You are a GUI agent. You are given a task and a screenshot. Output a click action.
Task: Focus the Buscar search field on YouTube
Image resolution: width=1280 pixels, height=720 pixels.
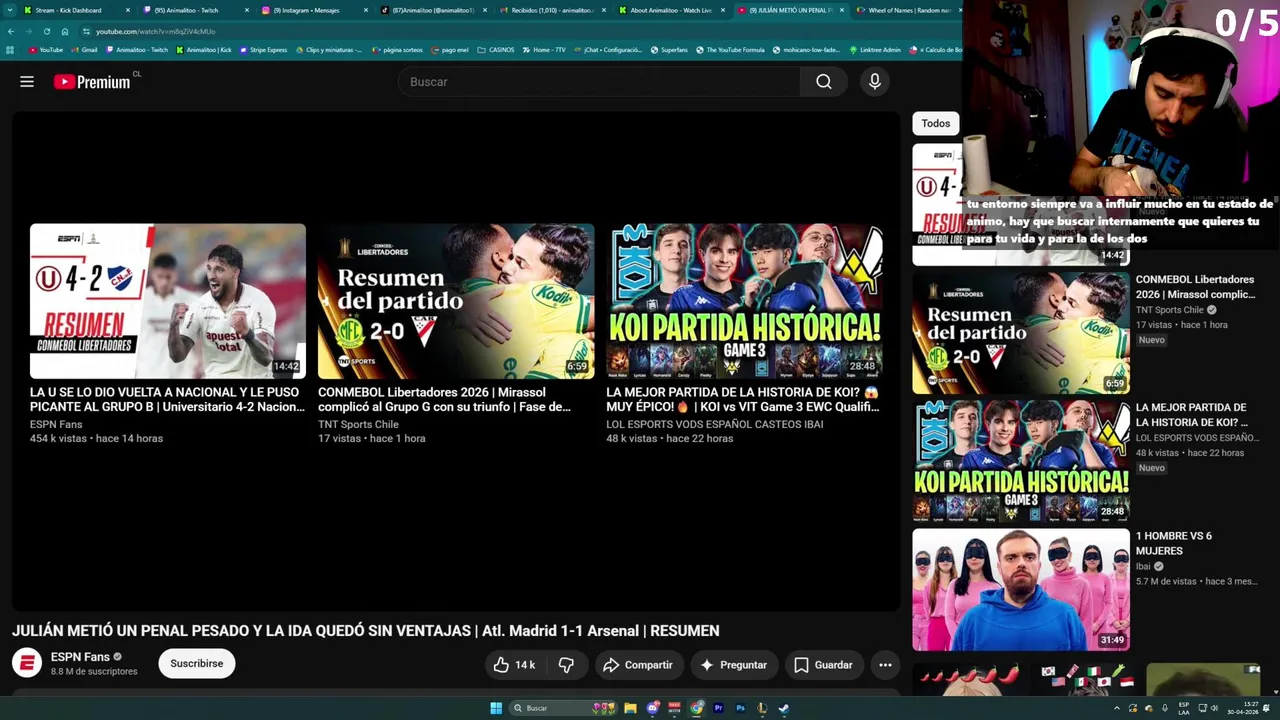[600, 82]
